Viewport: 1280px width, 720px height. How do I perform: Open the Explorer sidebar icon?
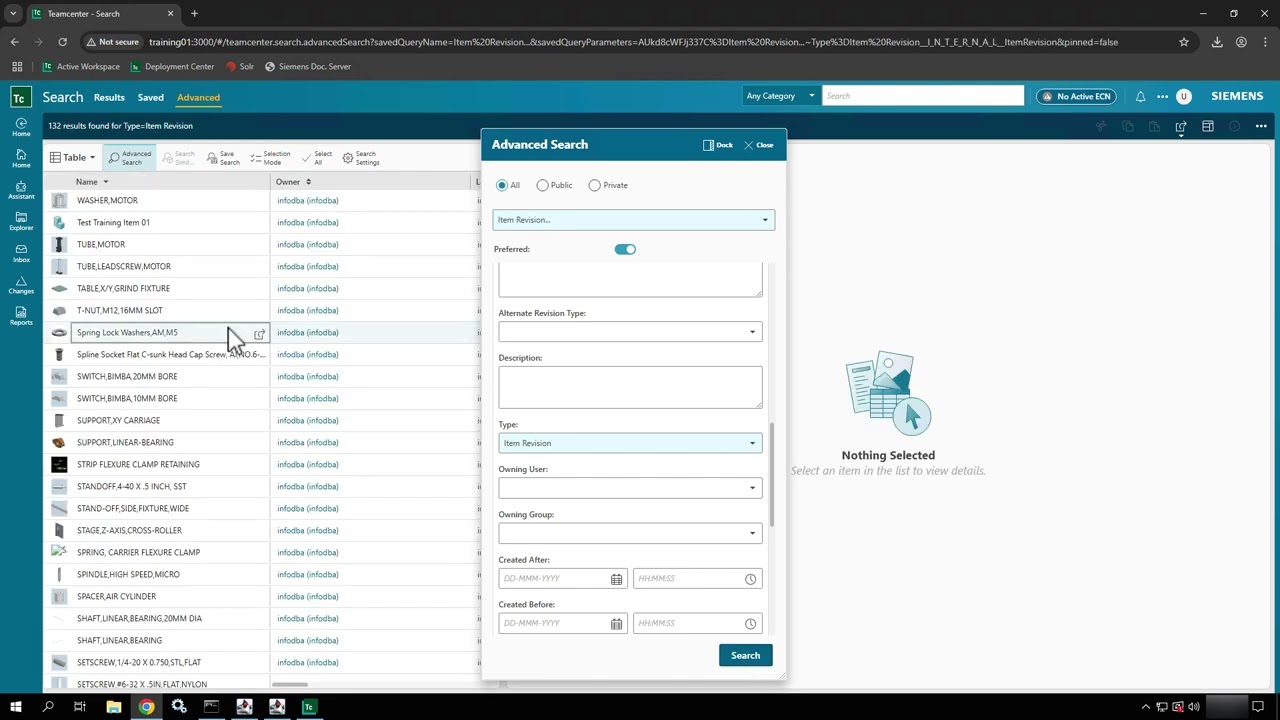pos(21,221)
